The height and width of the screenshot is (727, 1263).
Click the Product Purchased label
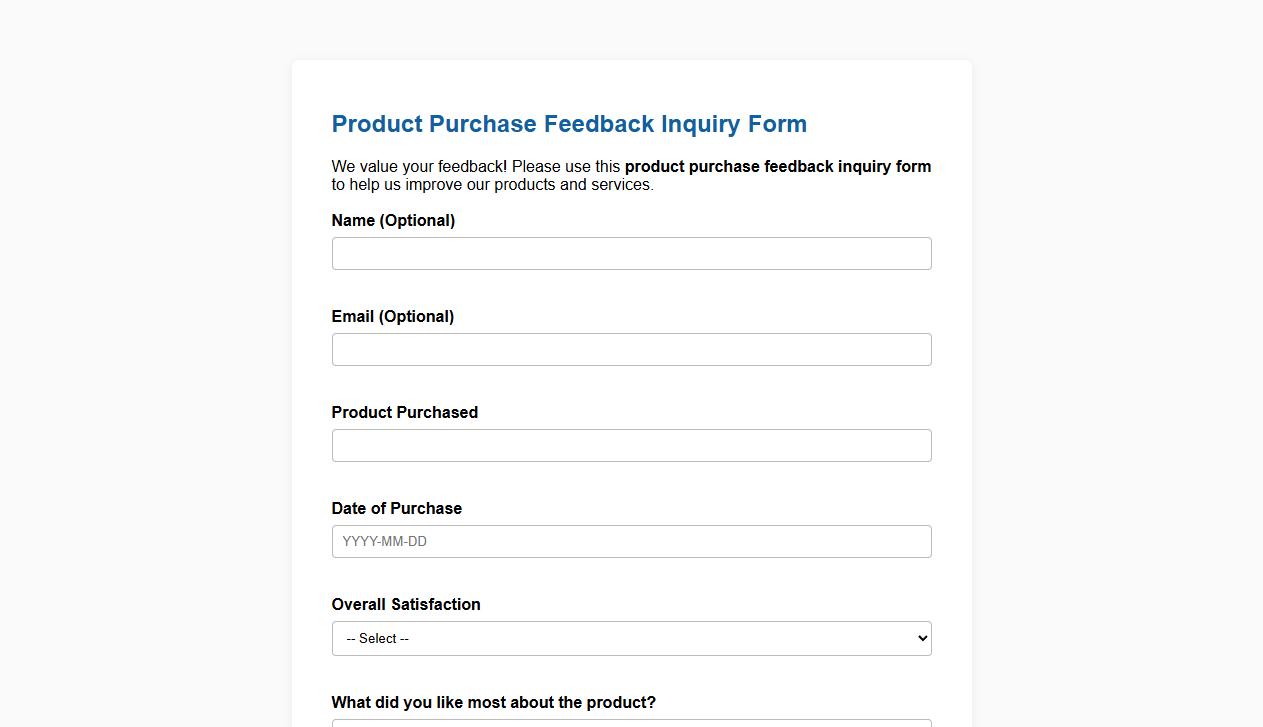(404, 412)
